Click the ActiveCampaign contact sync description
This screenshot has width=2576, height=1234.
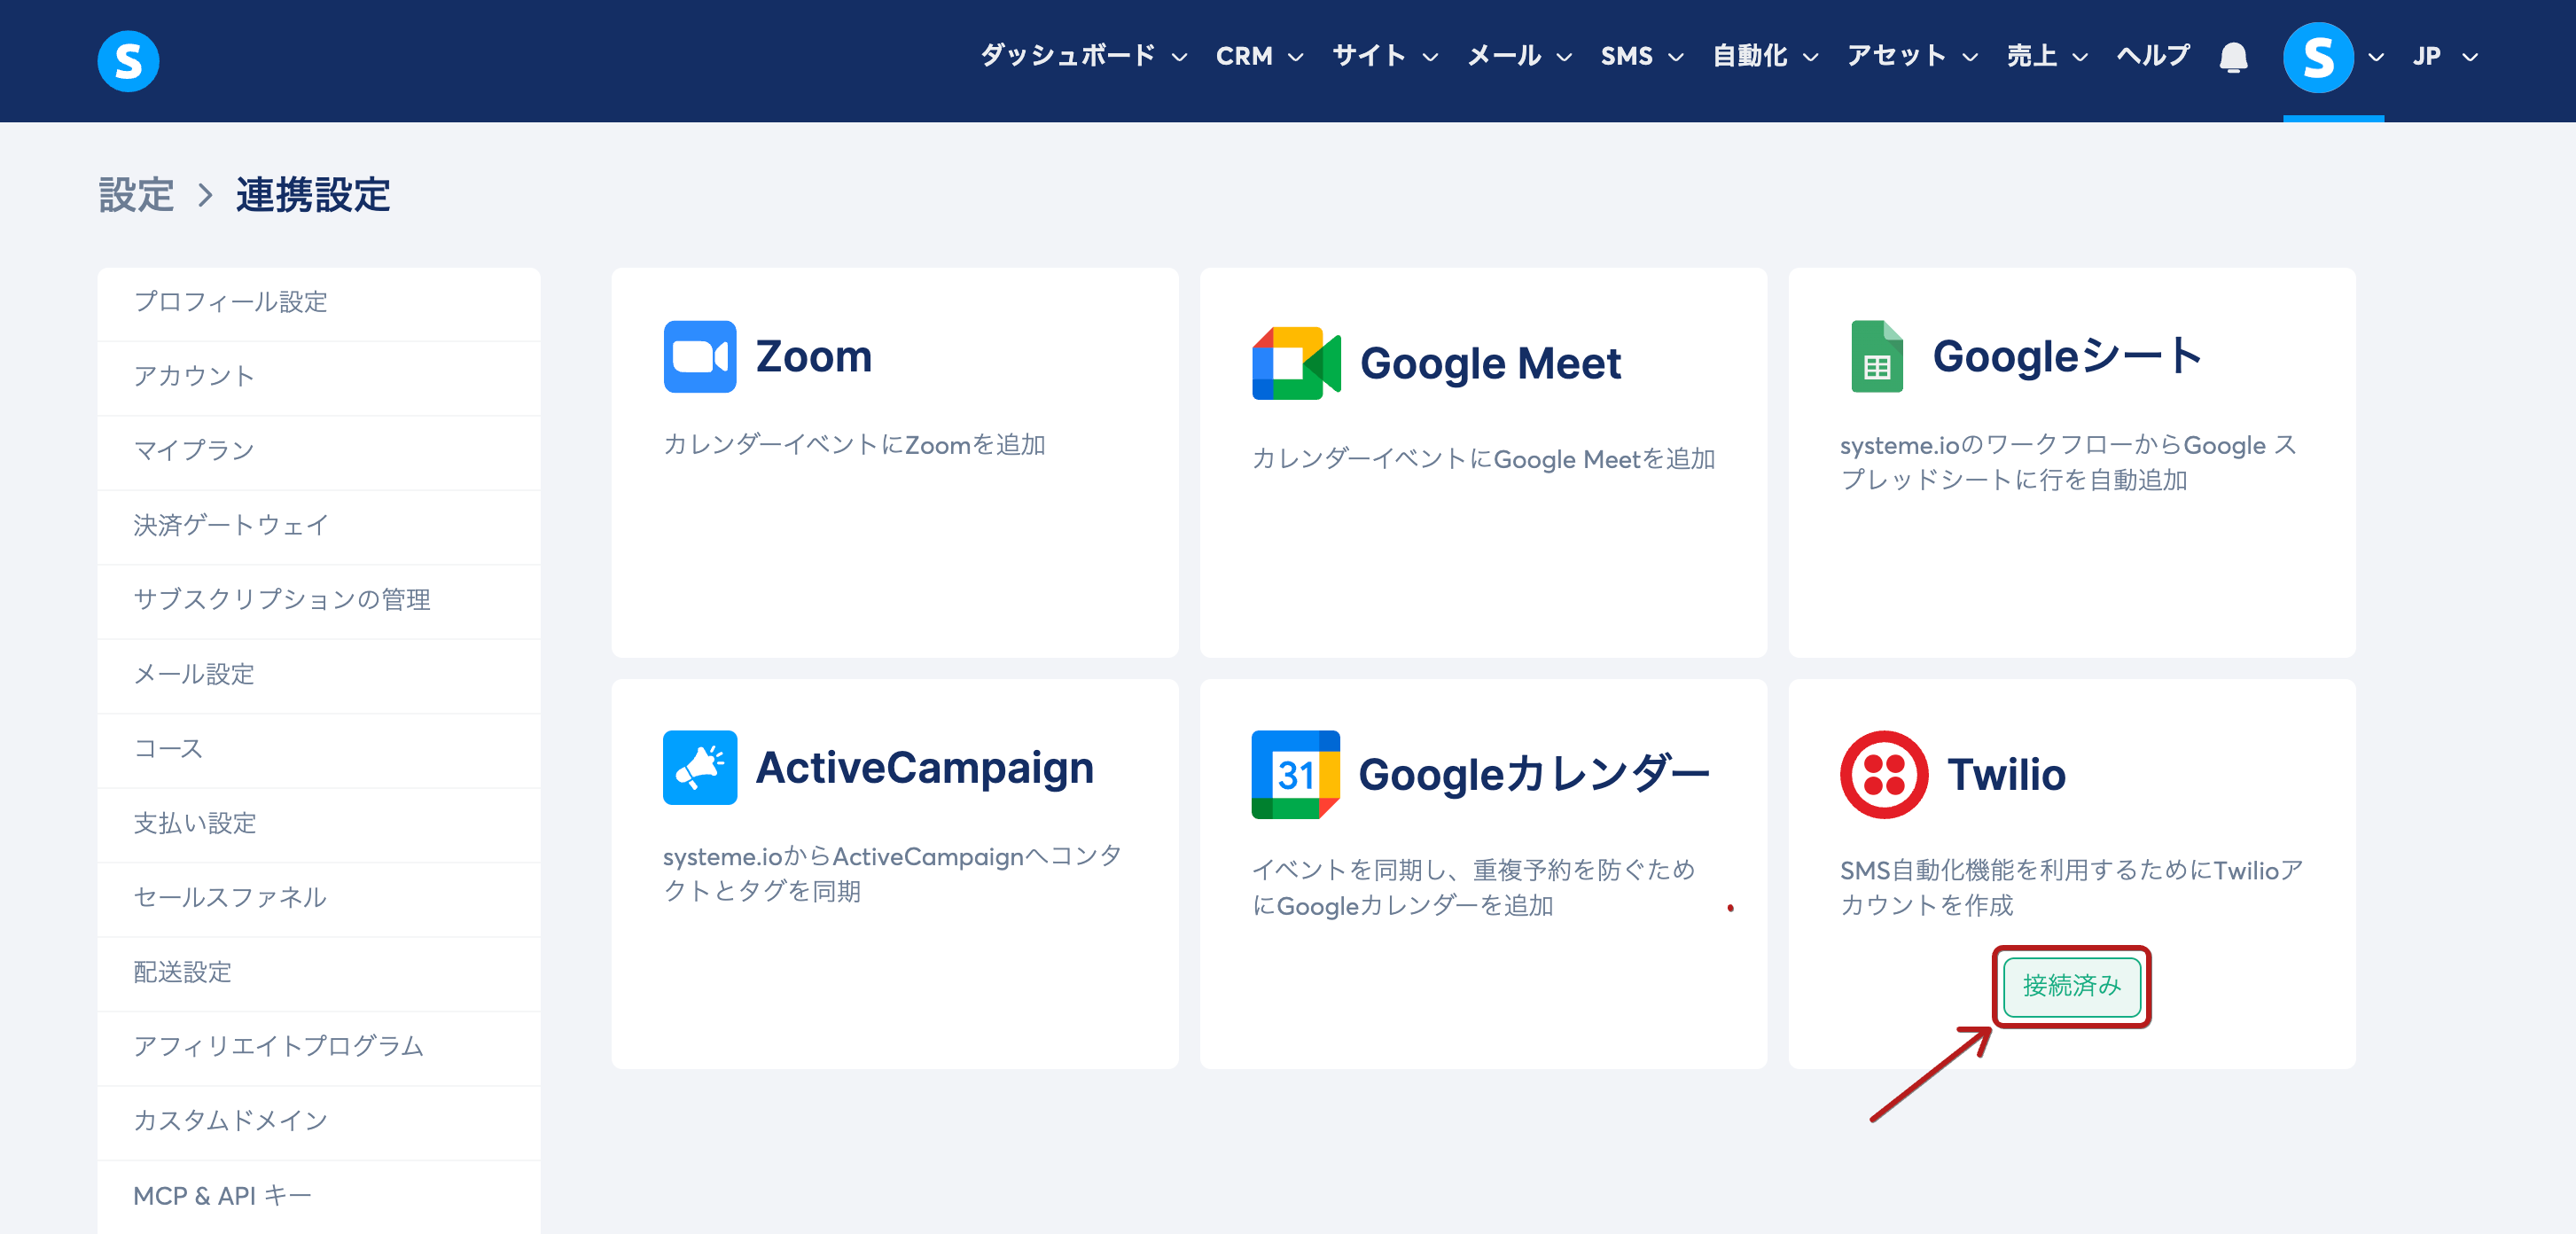(892, 874)
